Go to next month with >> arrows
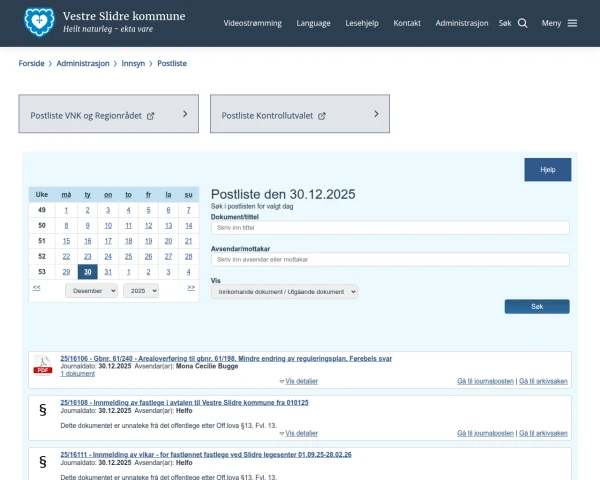This screenshot has height=480, width=600. tap(191, 288)
